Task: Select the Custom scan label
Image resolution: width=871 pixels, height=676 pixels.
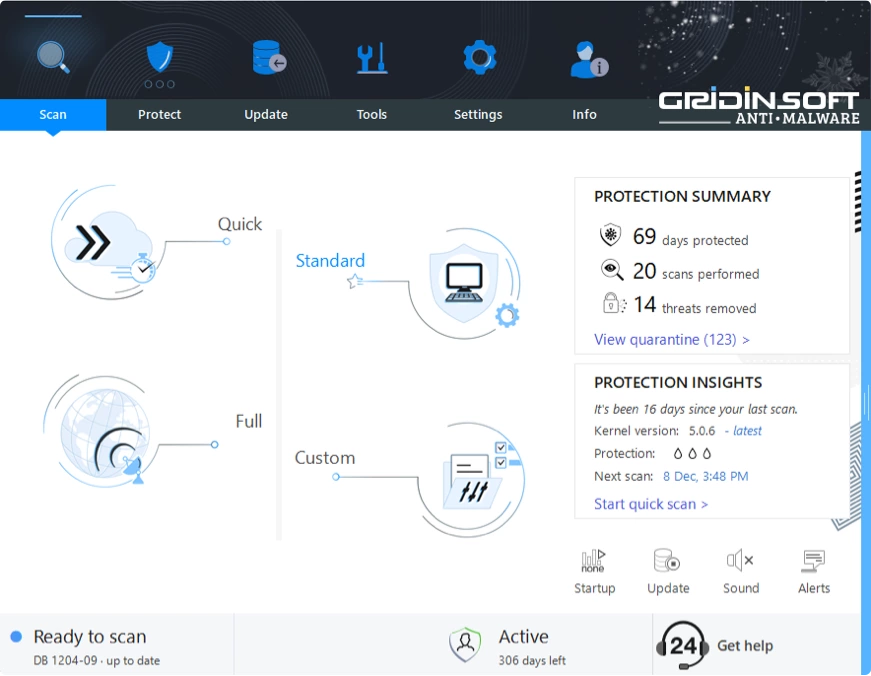Action: 324,458
